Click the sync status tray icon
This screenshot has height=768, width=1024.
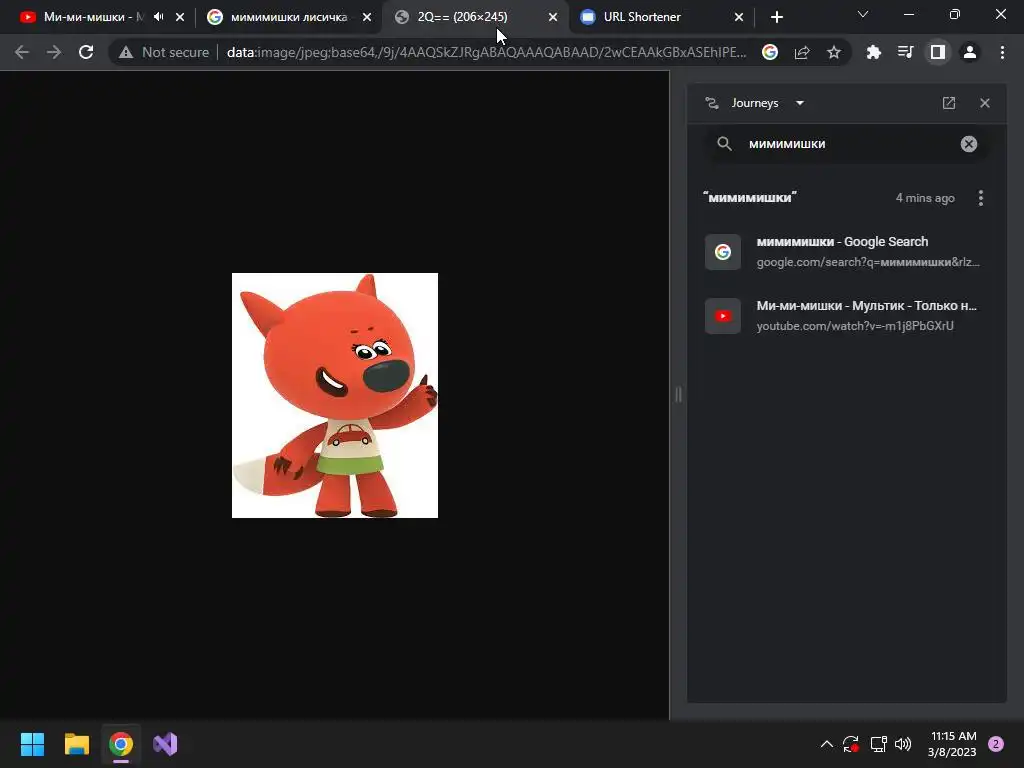(851, 744)
